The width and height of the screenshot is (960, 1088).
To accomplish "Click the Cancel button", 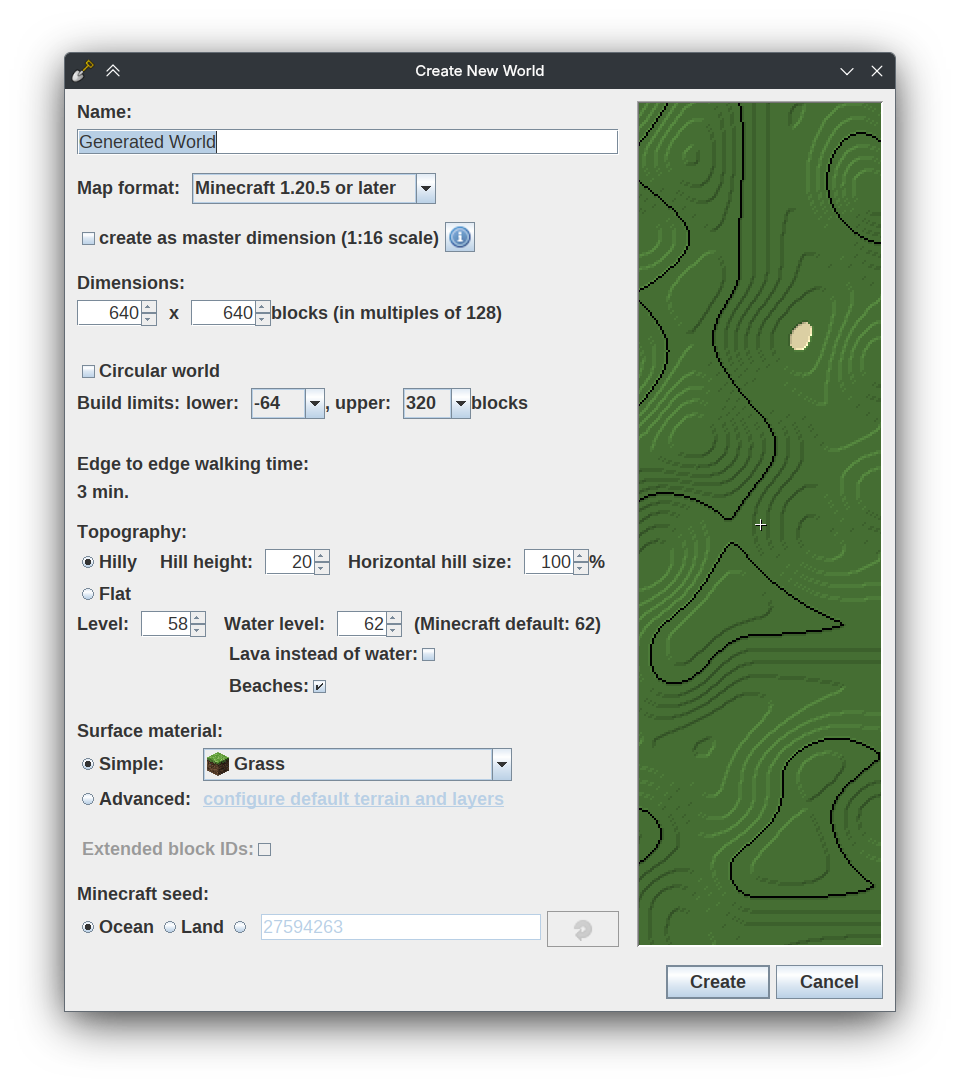I will click(x=828, y=982).
